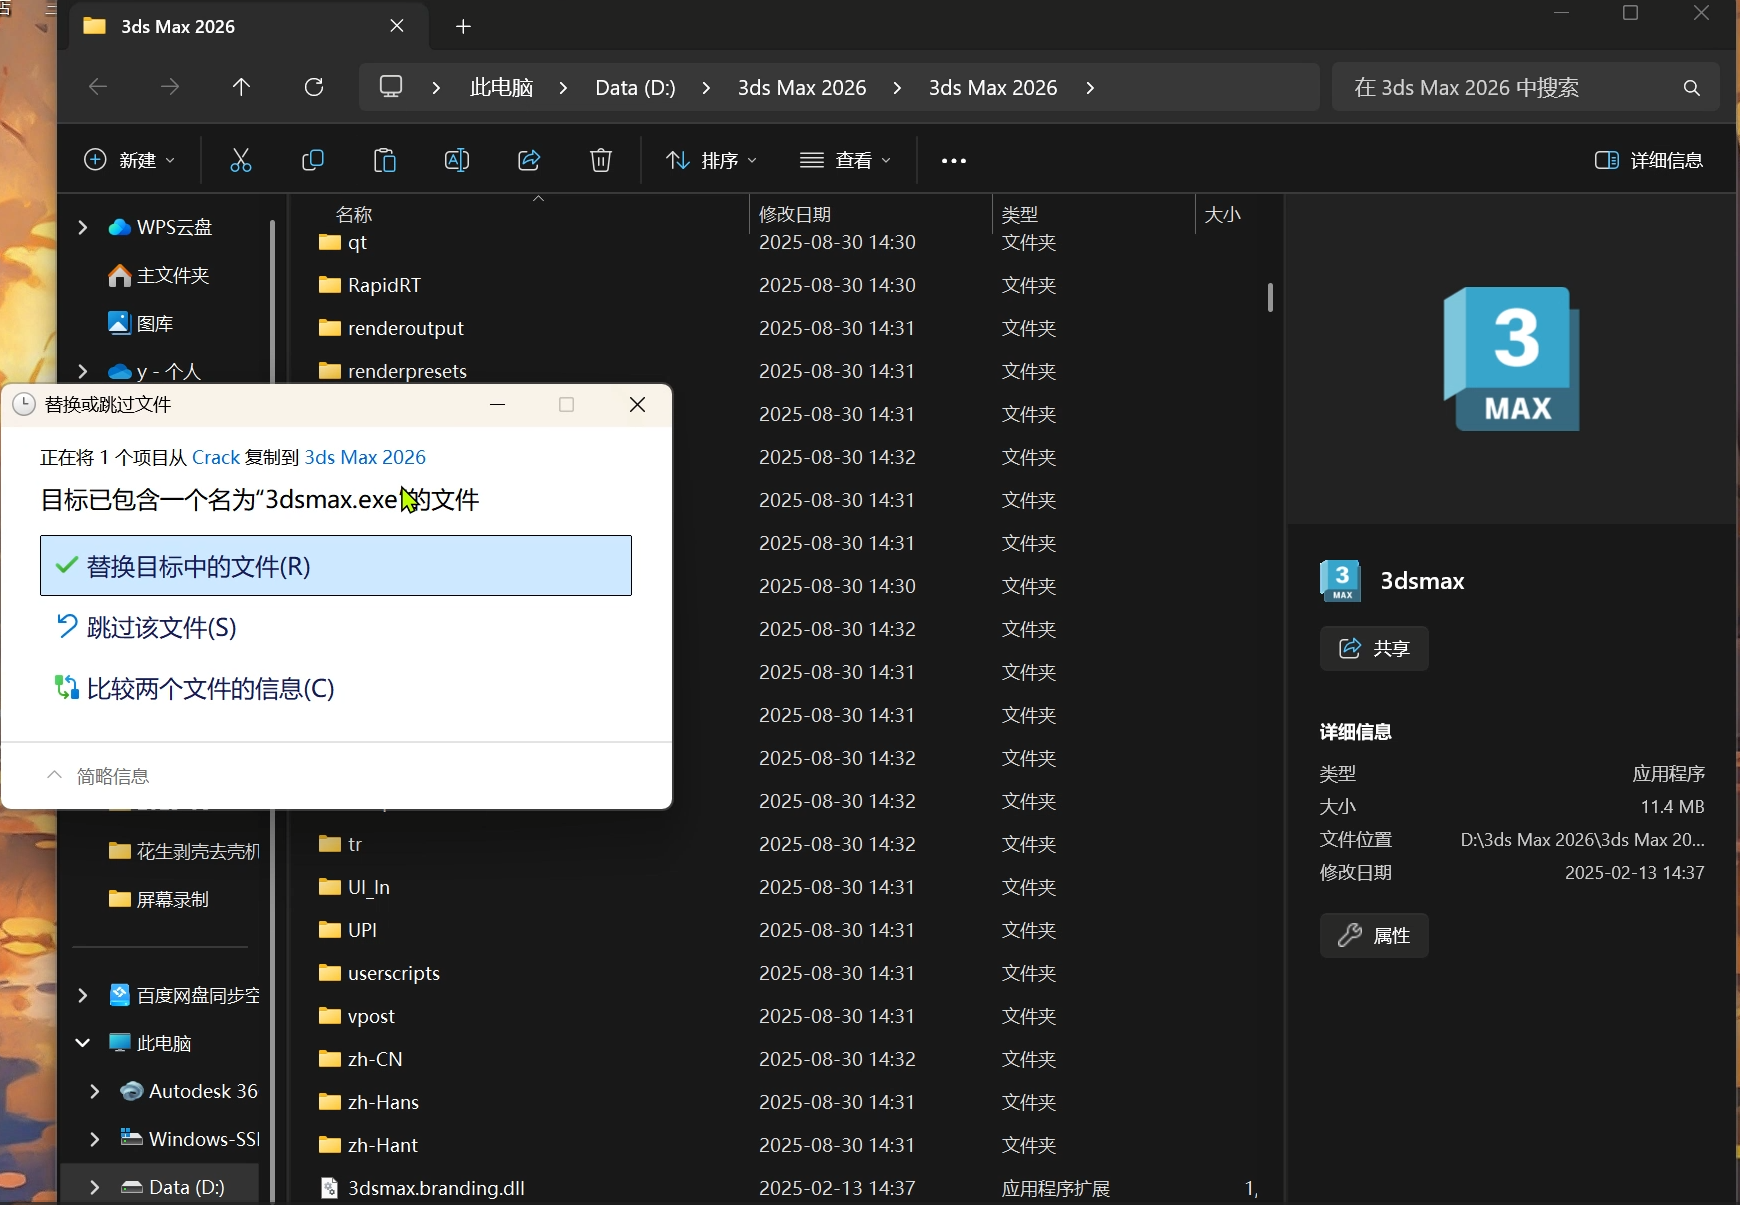Collapse the WPS云盘 entry in sidebar

[82, 227]
